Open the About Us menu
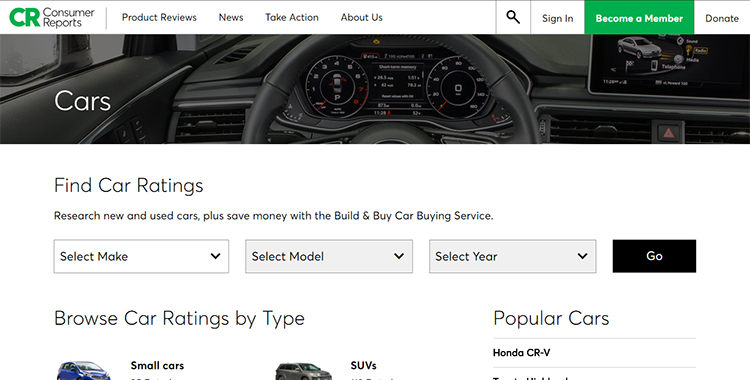Viewport: 750px width, 380px height. (362, 17)
